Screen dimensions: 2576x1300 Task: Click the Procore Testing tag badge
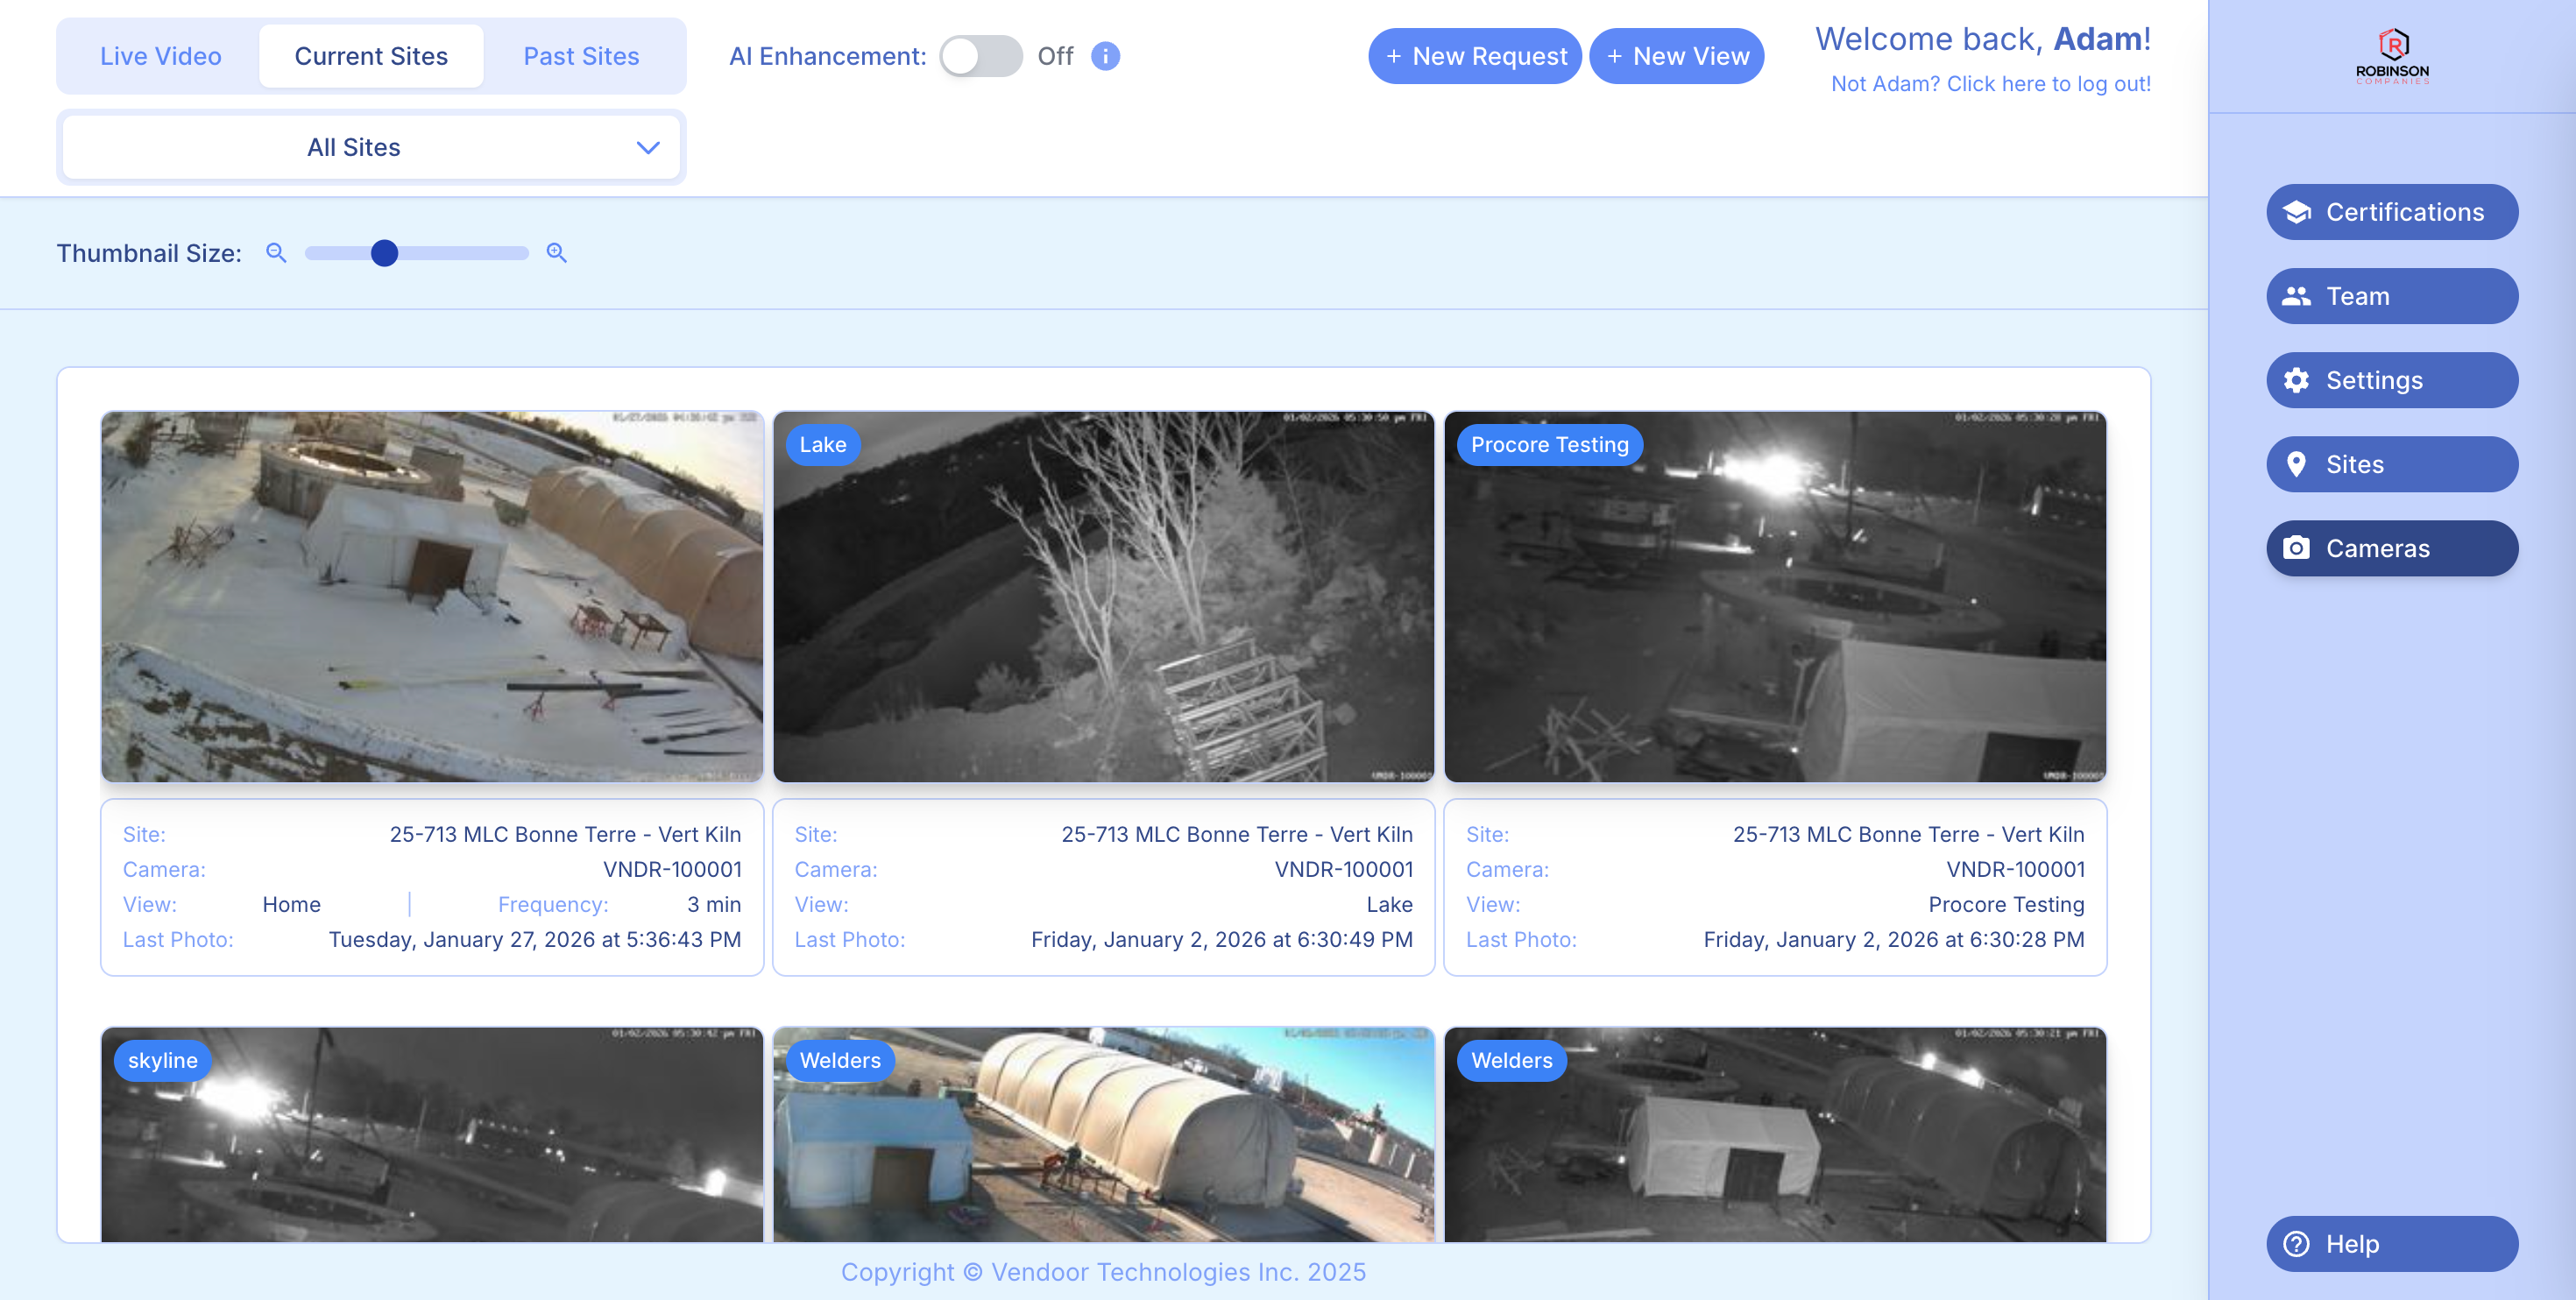(x=1550, y=445)
